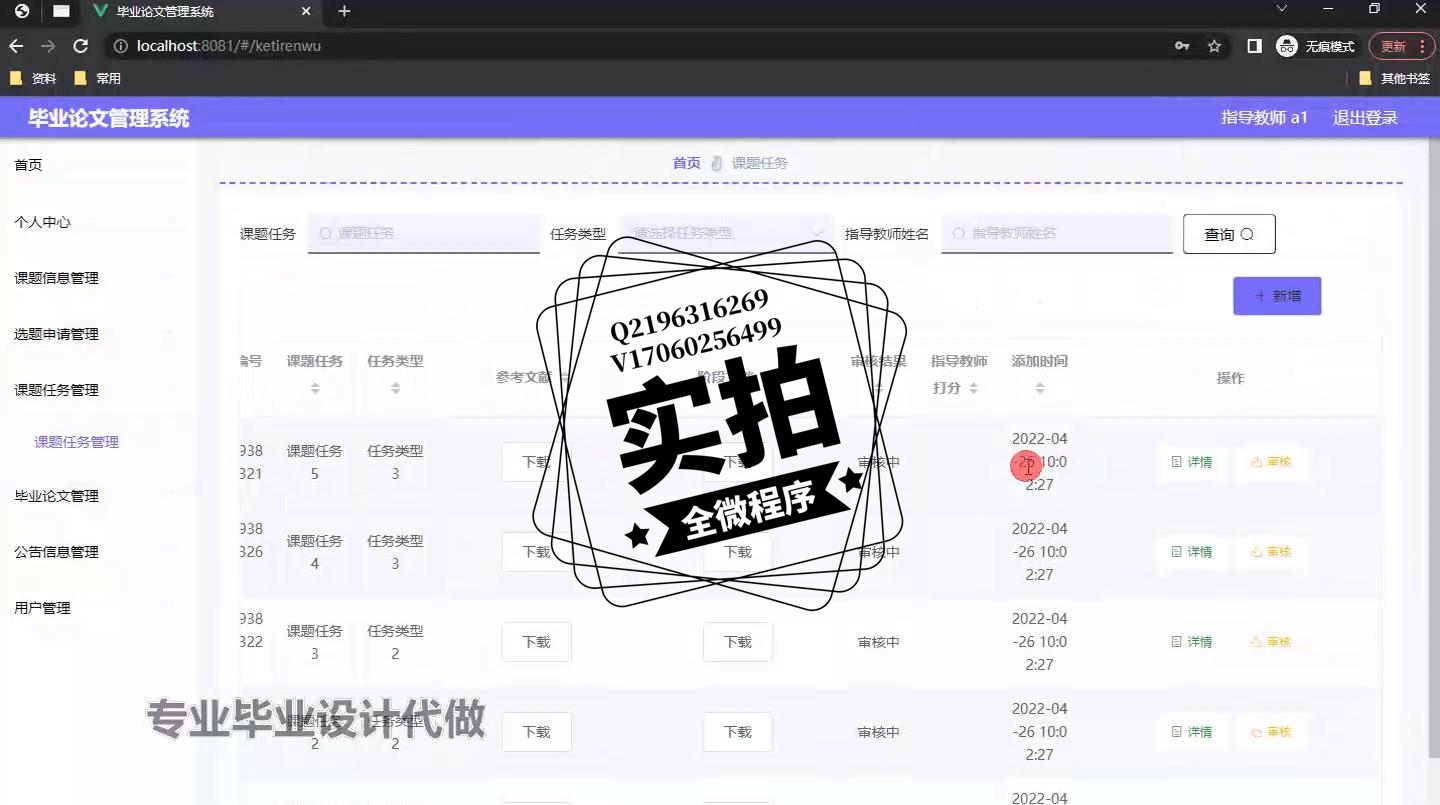The image size is (1440, 805).
Task: Click the 课题任务 search input field
Action: pyautogui.click(x=424, y=233)
